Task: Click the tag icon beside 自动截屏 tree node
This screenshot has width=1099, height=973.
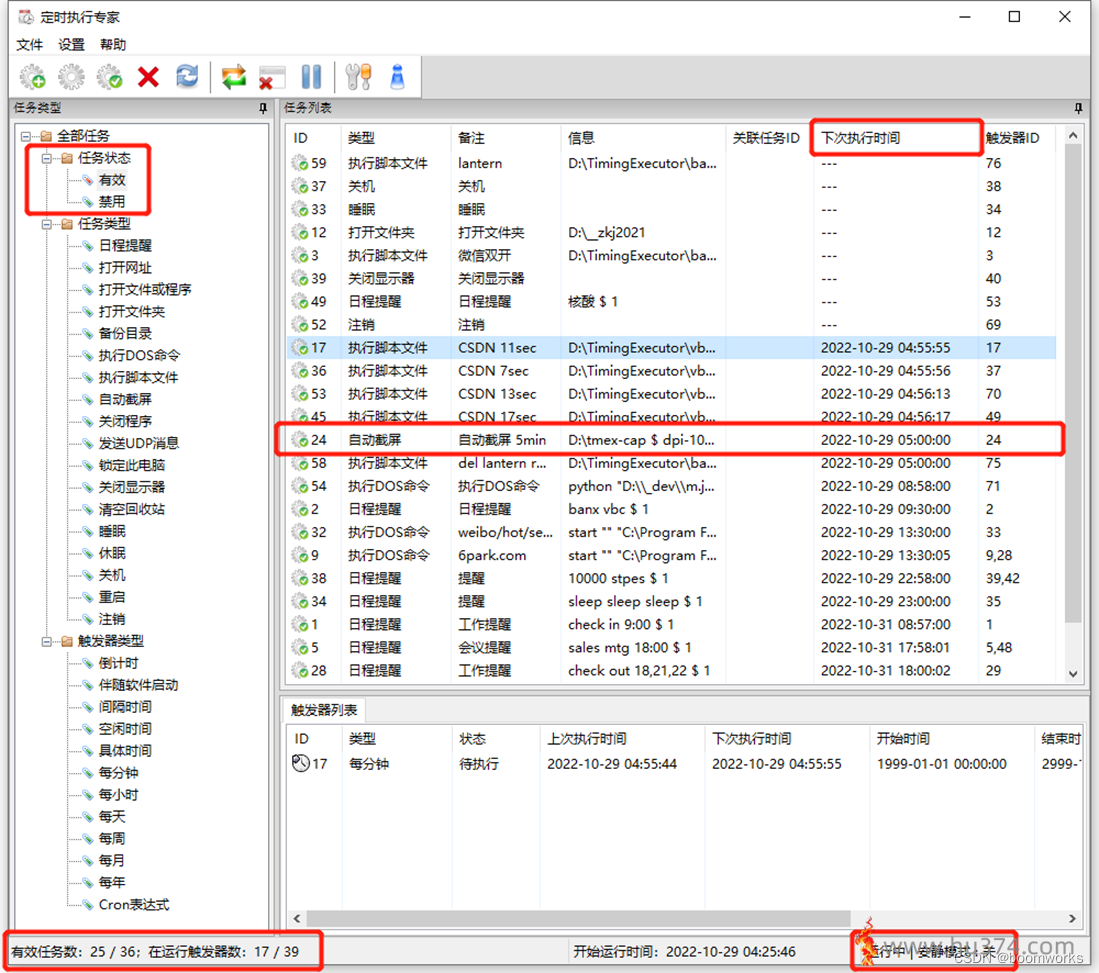Action: pyautogui.click(x=88, y=399)
